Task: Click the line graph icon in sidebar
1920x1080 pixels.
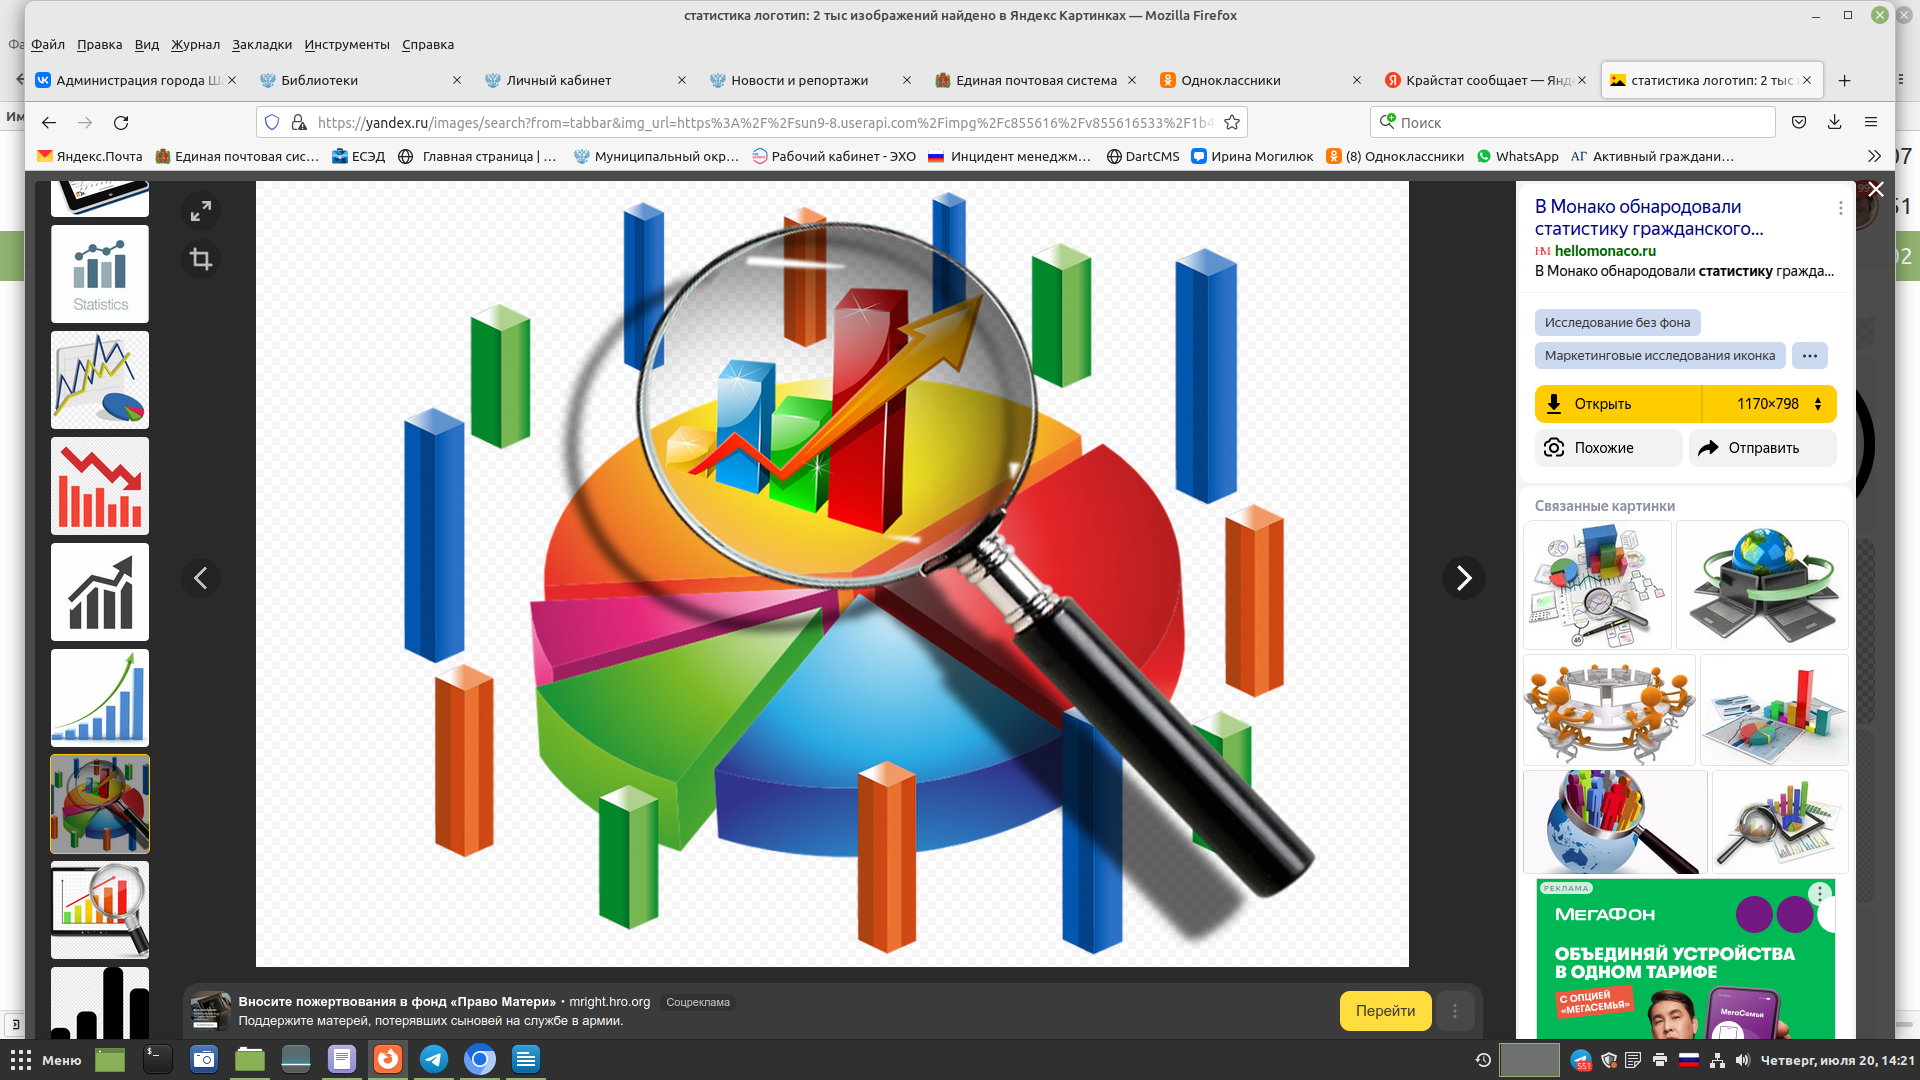Action: coord(99,380)
